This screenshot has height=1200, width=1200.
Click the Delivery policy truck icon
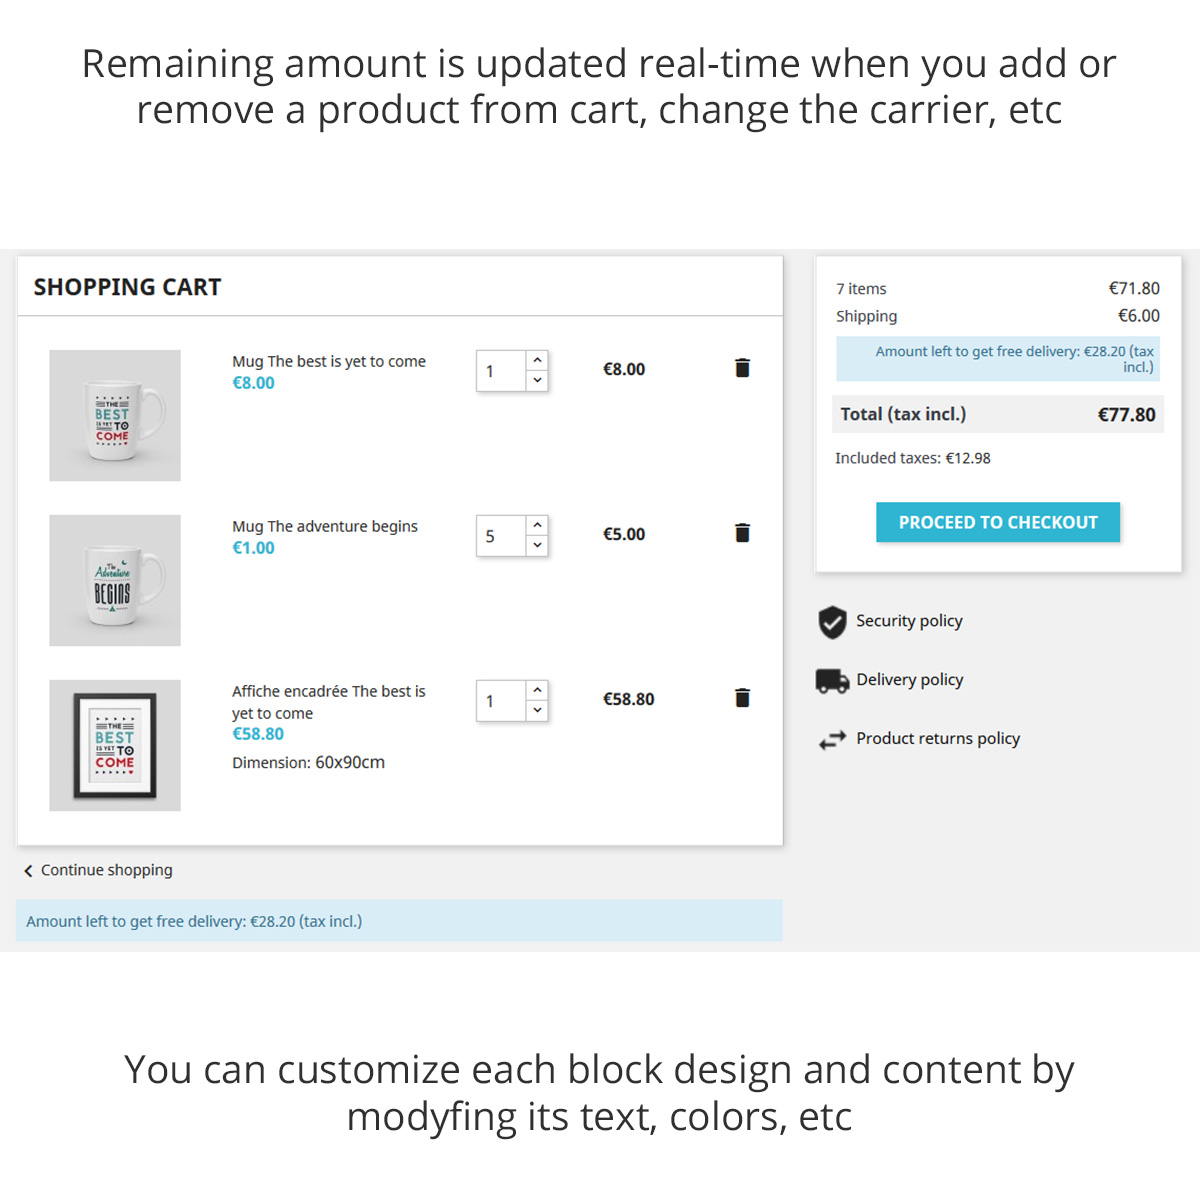(832, 681)
